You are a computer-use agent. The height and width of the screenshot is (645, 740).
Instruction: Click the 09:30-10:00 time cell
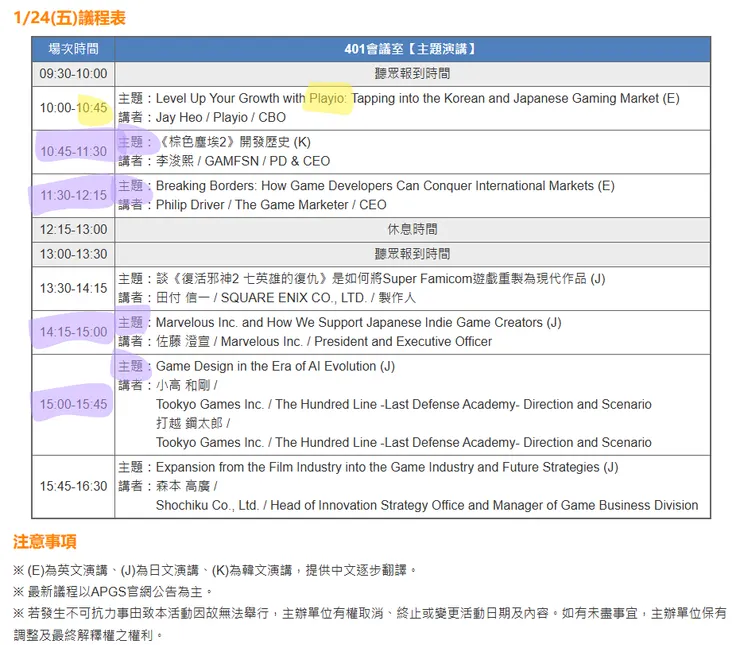coord(73,74)
